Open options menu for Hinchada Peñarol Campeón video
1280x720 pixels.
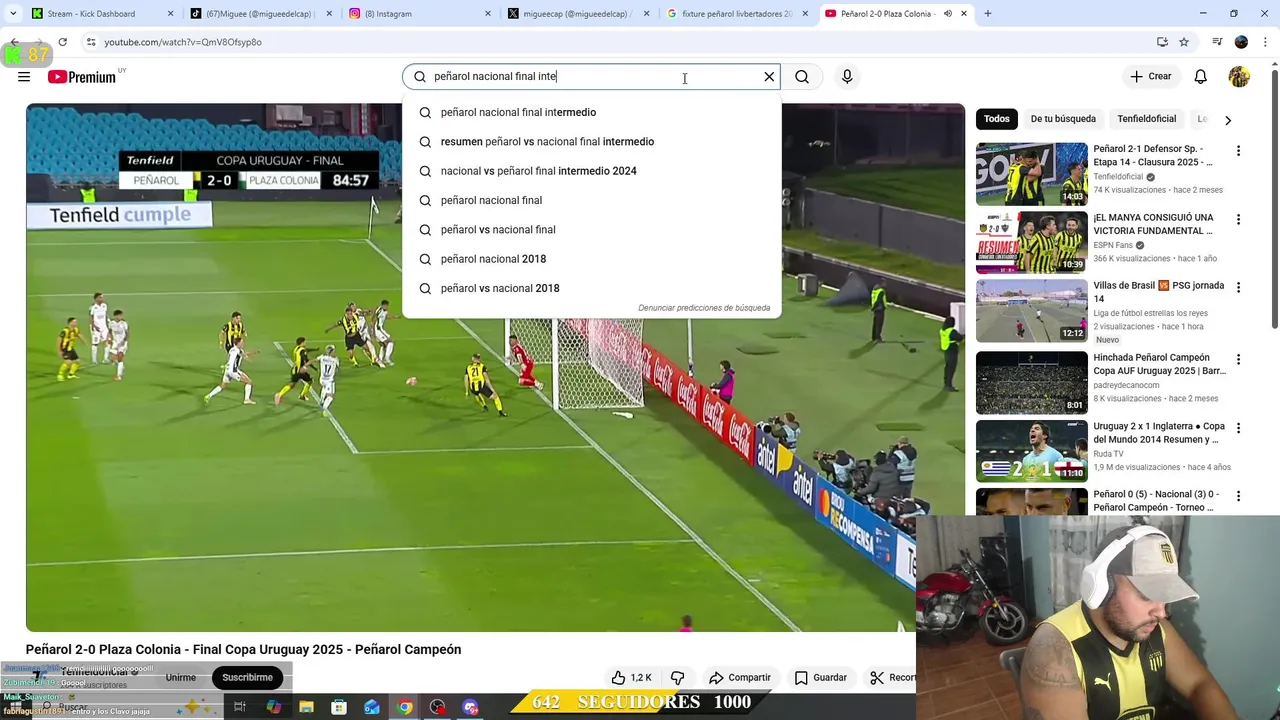pyautogui.click(x=1238, y=359)
